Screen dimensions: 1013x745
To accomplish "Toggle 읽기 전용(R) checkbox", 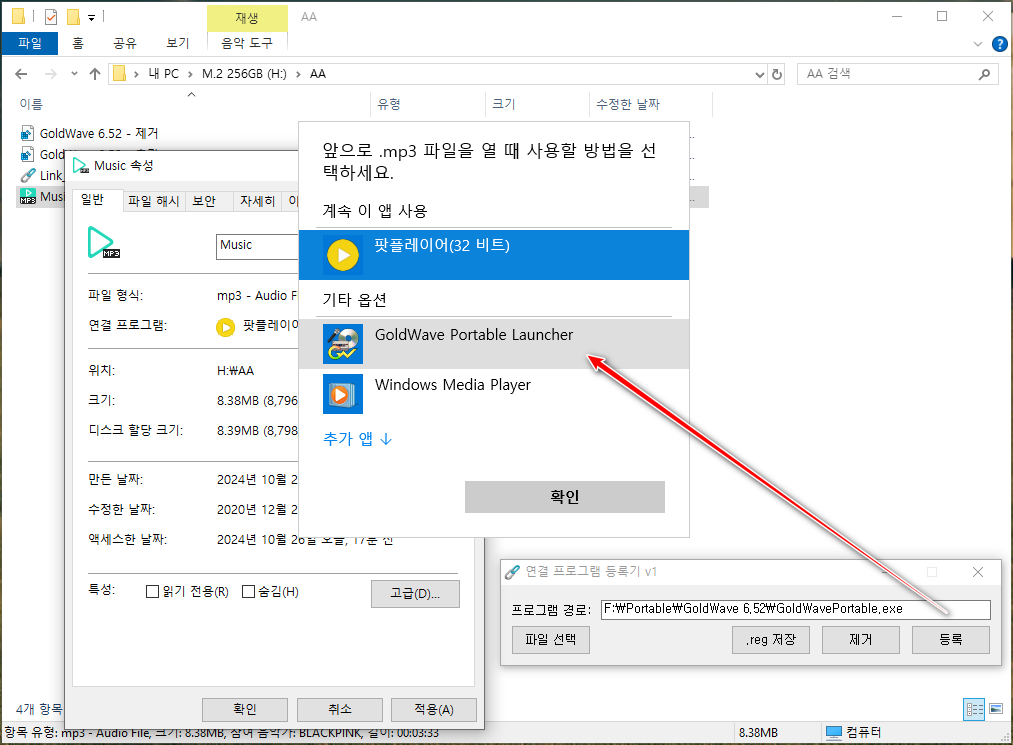I will pyautogui.click(x=152, y=591).
